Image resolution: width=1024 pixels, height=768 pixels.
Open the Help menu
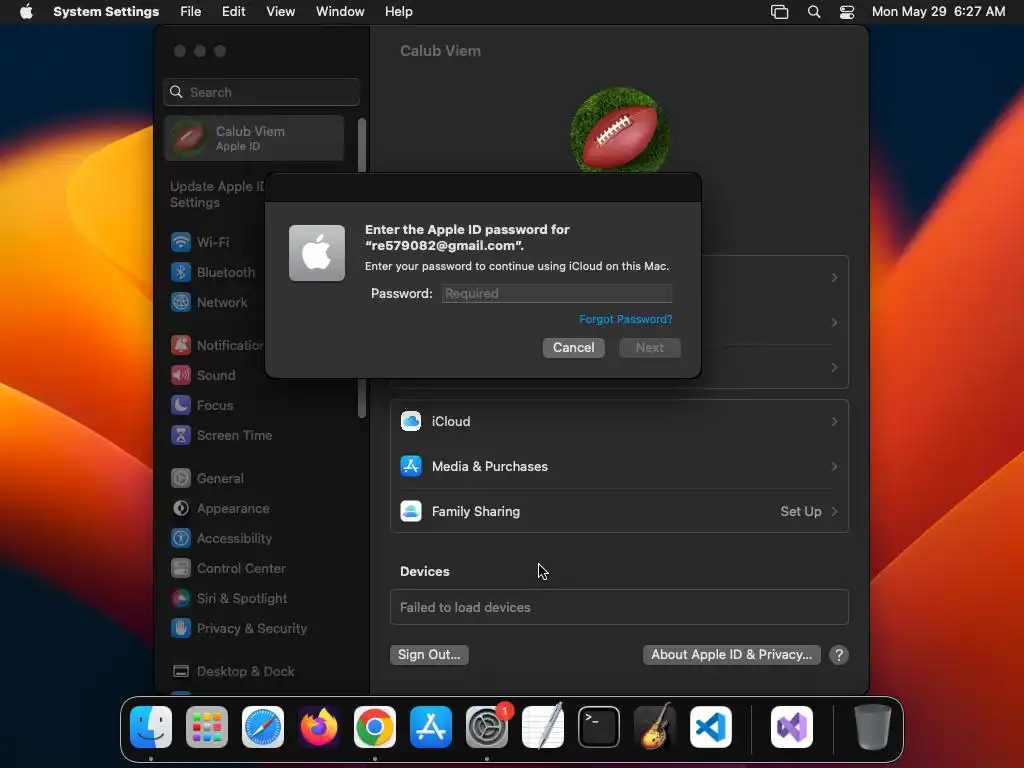(x=398, y=12)
